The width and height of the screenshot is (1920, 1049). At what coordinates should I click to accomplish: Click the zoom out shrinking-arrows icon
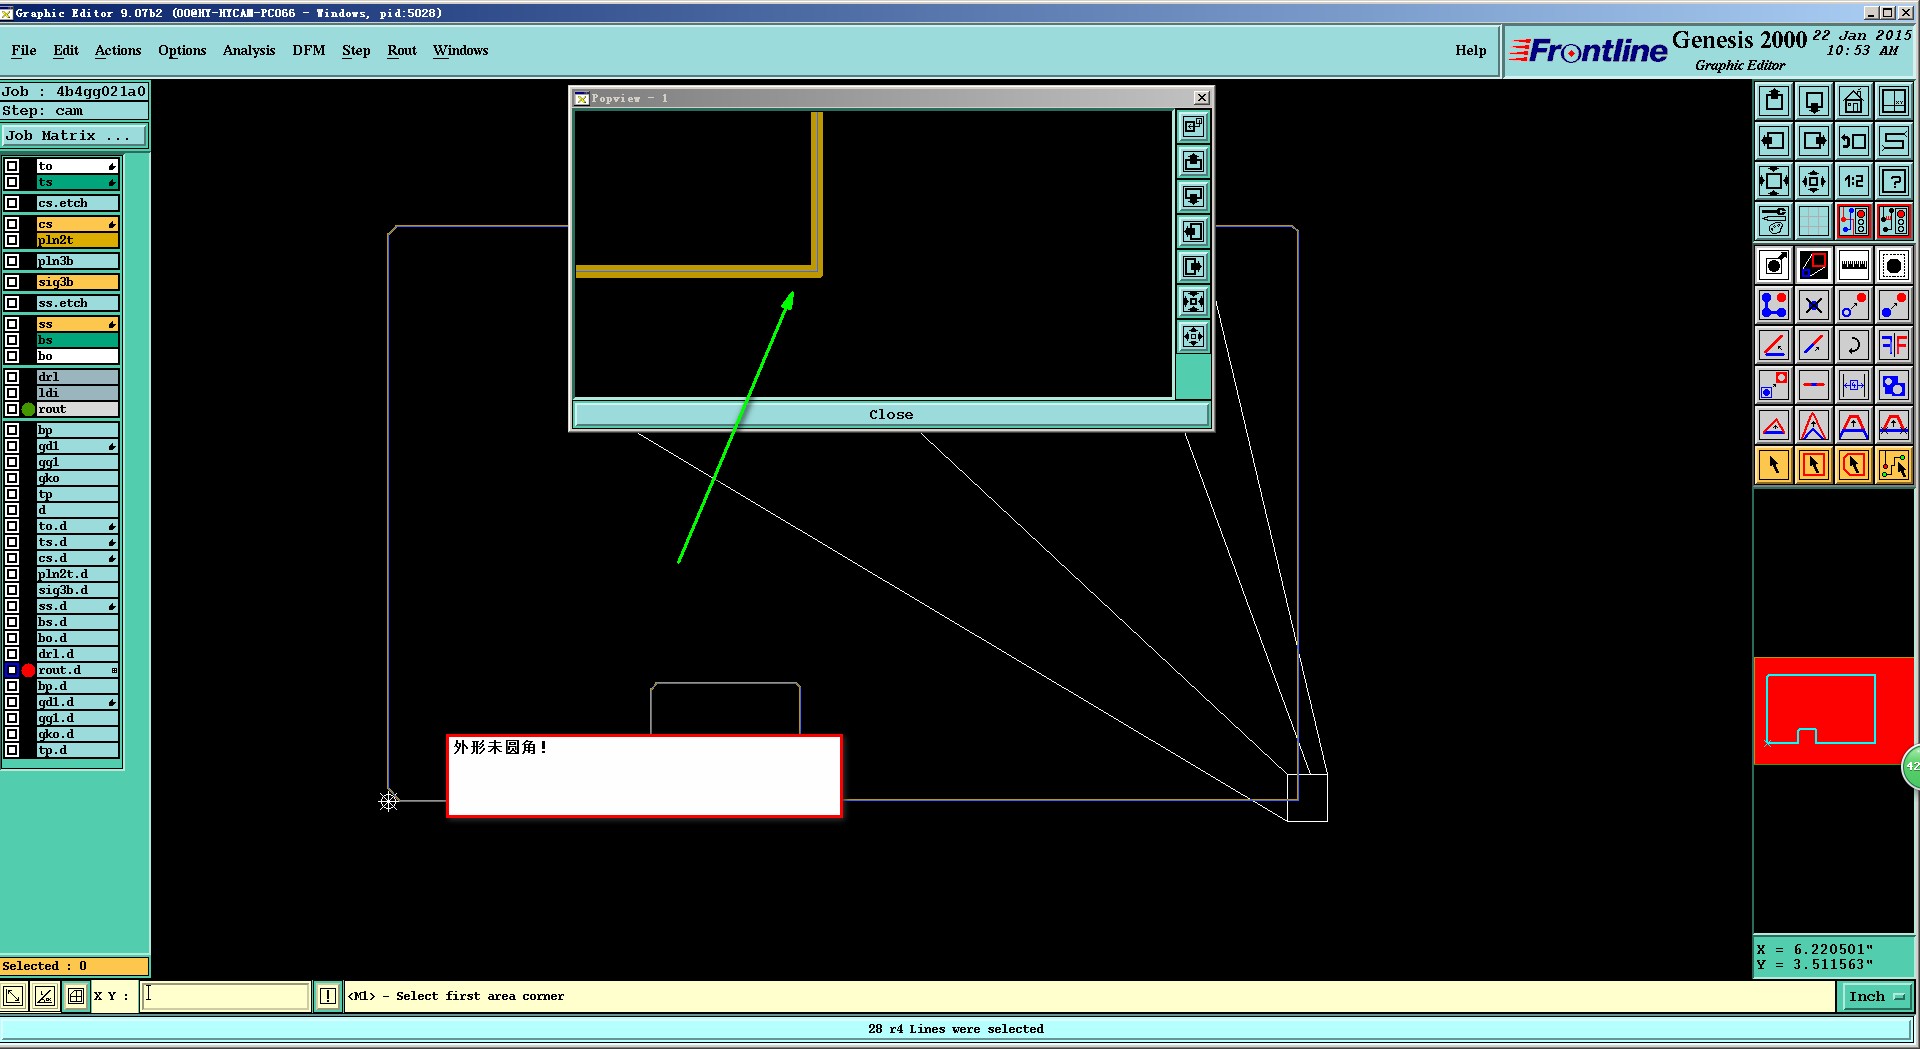click(1814, 181)
